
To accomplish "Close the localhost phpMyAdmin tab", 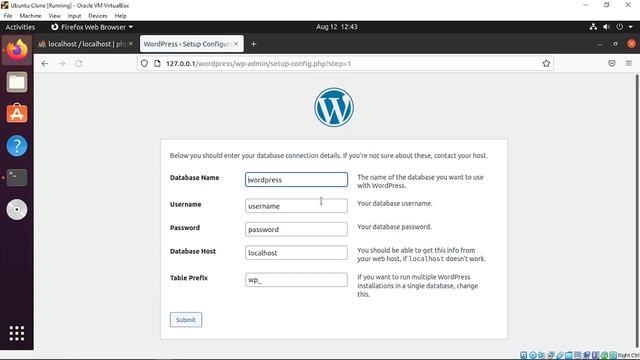I will (131, 44).
